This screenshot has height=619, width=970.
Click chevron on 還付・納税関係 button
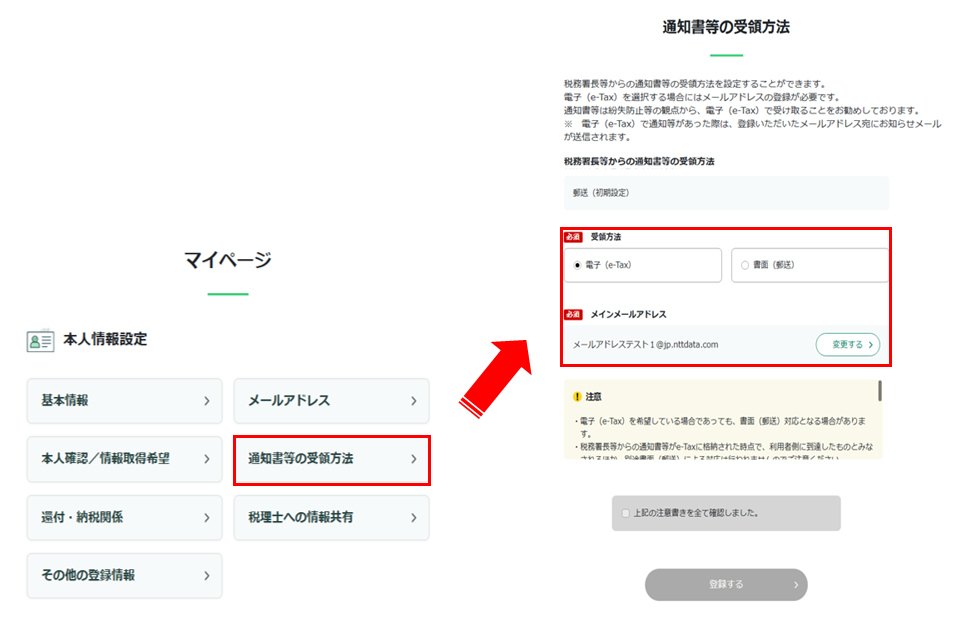(207, 518)
